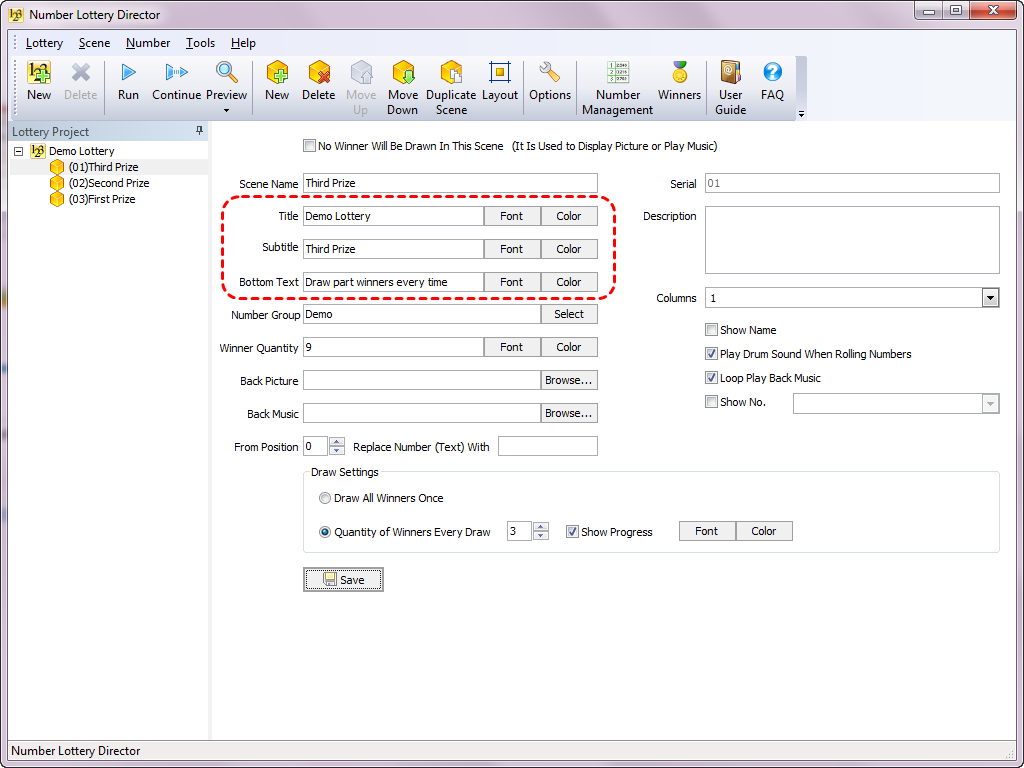This screenshot has height=768, width=1024.
Task: Uncheck Loop Play Back Music
Action: 712,378
